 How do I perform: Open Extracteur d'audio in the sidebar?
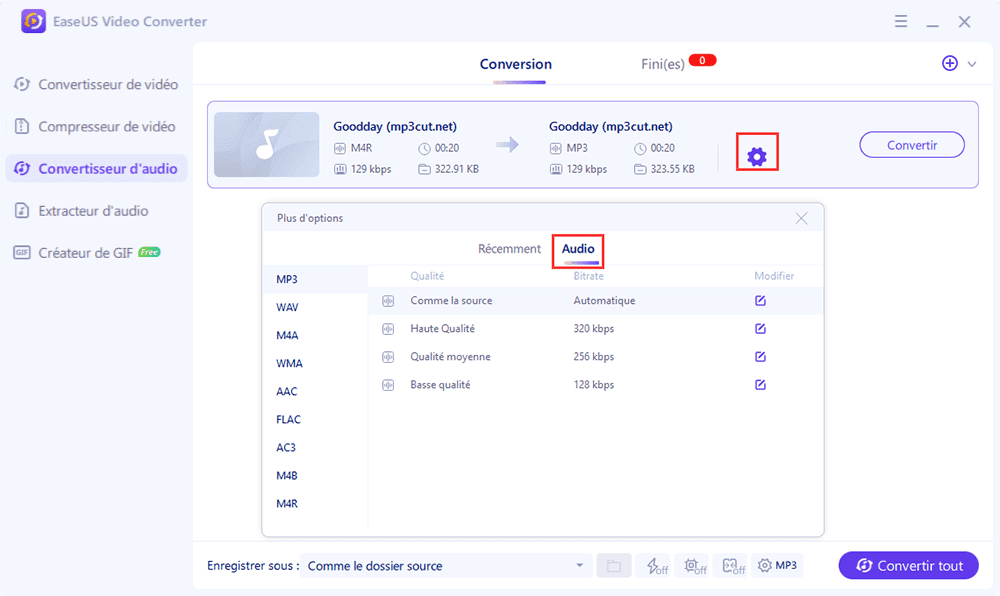click(x=93, y=211)
